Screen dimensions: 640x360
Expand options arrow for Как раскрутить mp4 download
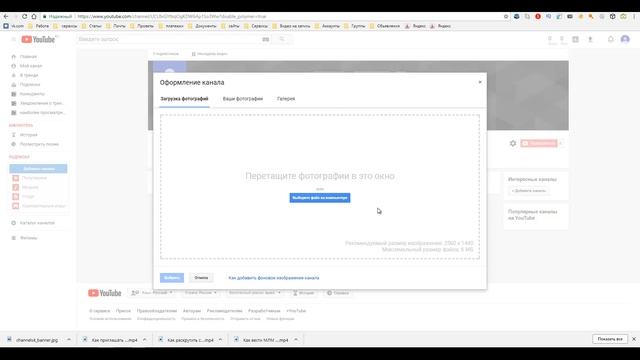tap(220, 340)
